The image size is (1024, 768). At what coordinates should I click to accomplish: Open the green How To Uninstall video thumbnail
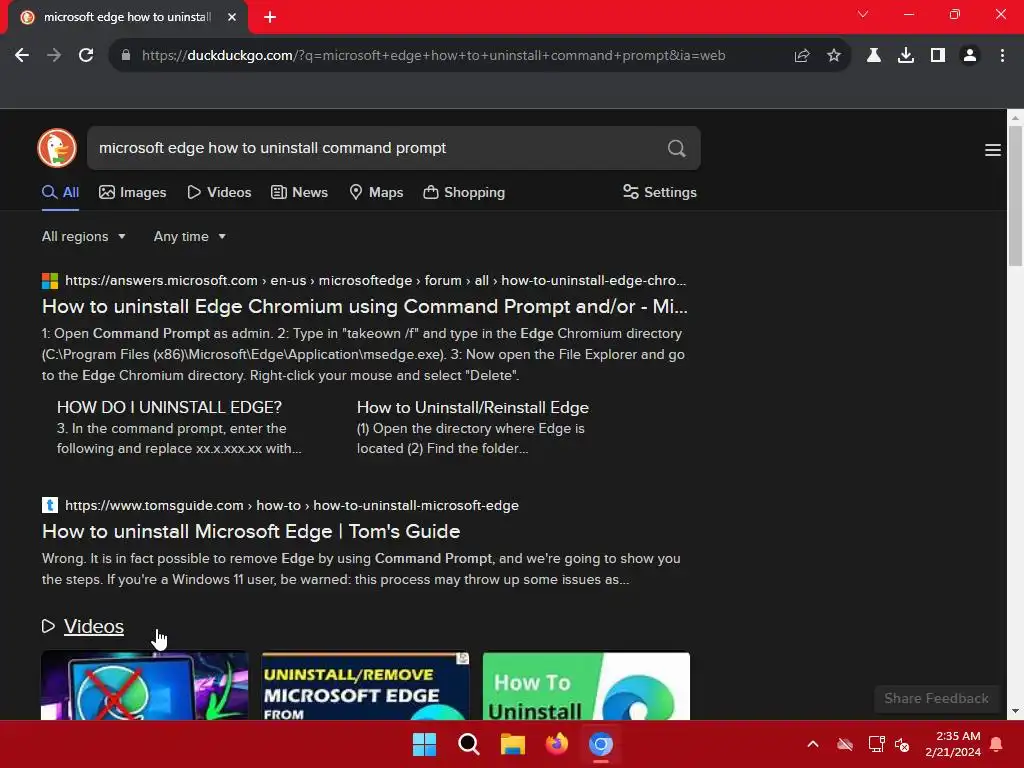[586, 686]
